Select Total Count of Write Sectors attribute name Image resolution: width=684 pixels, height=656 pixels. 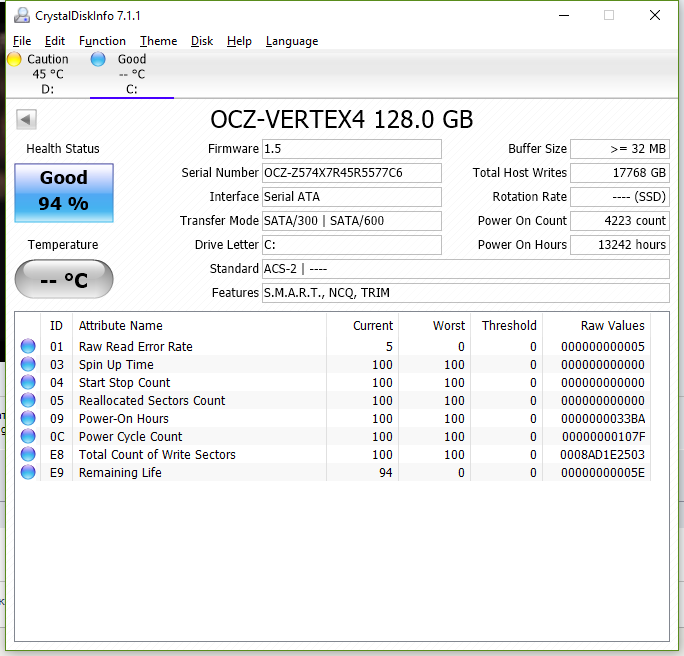tap(157, 454)
